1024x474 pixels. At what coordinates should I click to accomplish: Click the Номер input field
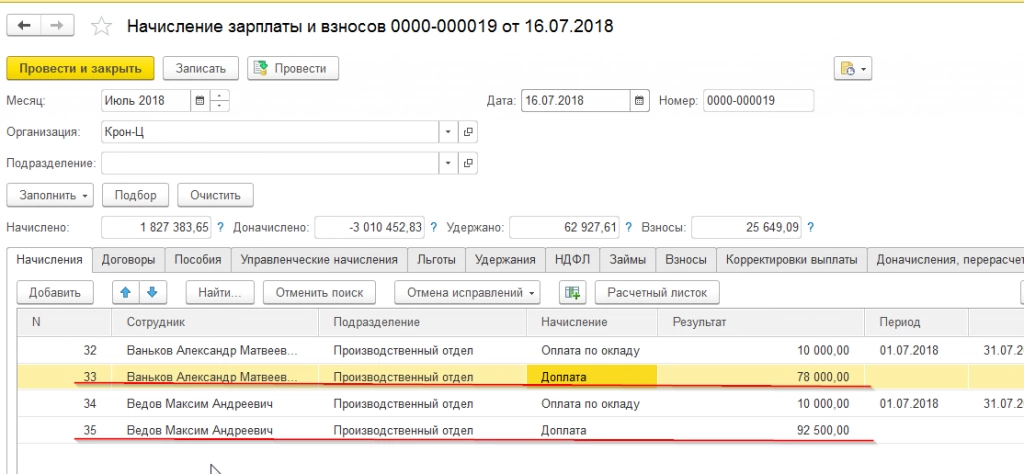pos(758,101)
